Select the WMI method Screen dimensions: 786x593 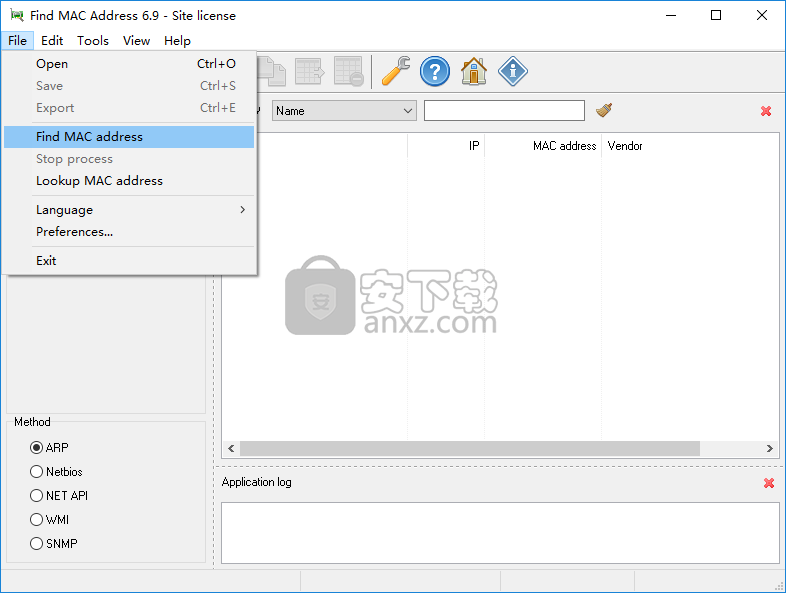click(49, 519)
